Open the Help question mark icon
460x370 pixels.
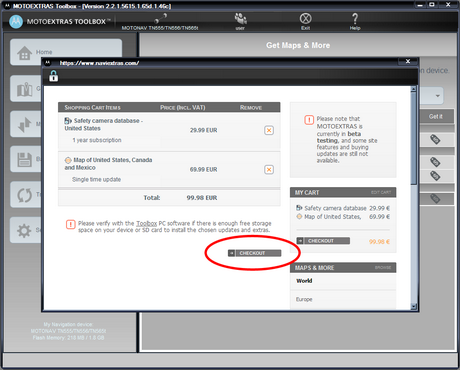pyautogui.click(x=355, y=19)
